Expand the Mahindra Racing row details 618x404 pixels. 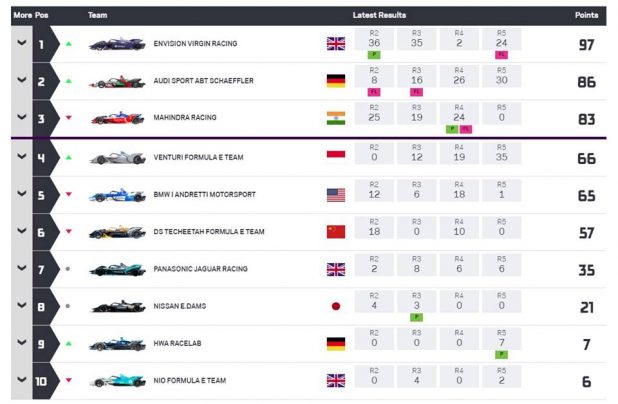pos(20,118)
